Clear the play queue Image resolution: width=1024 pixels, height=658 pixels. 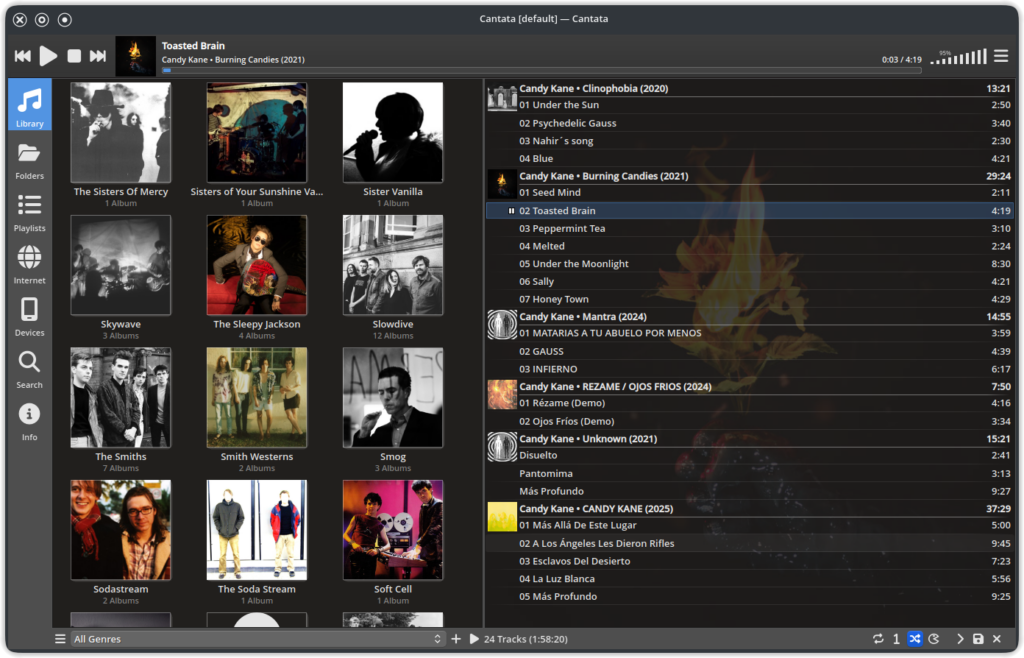[997, 639]
